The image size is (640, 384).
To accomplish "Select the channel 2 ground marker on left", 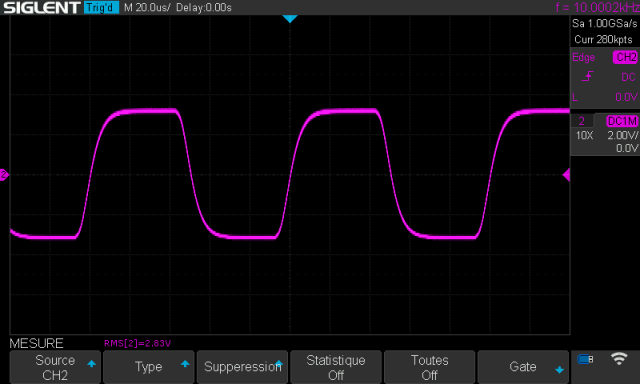I will [x=4, y=175].
